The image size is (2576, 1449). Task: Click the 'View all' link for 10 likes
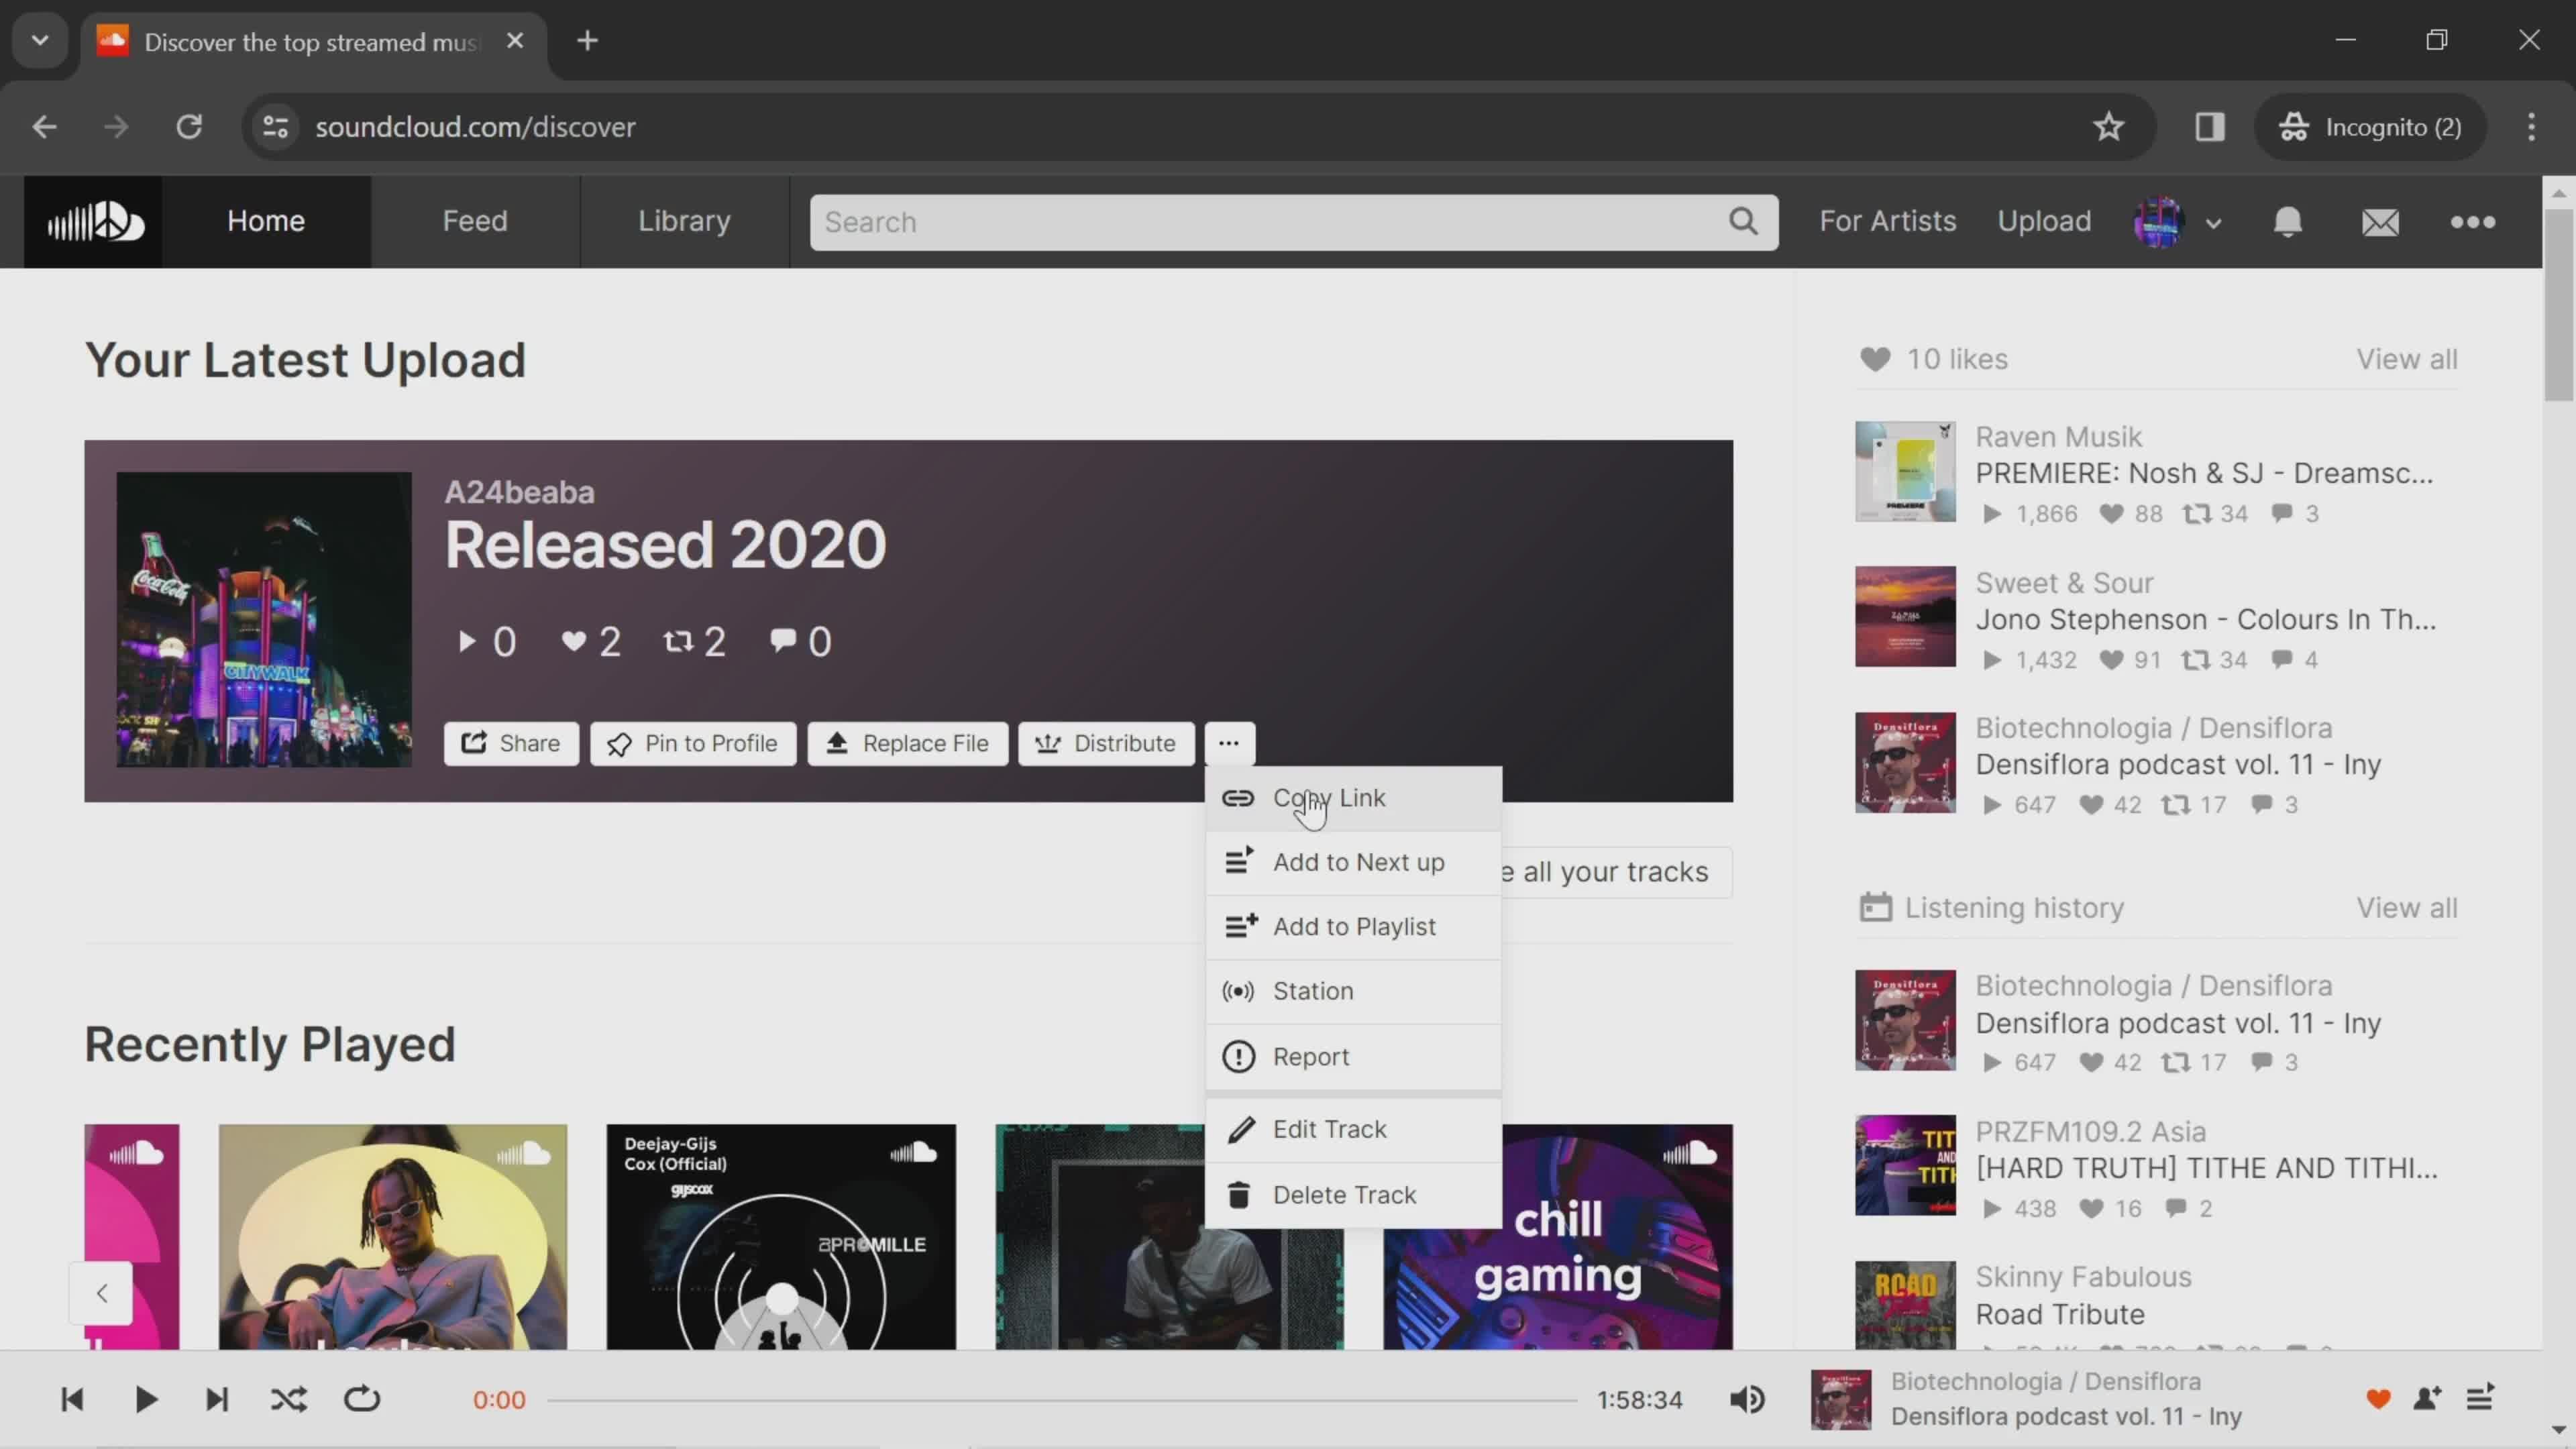coord(2410,359)
